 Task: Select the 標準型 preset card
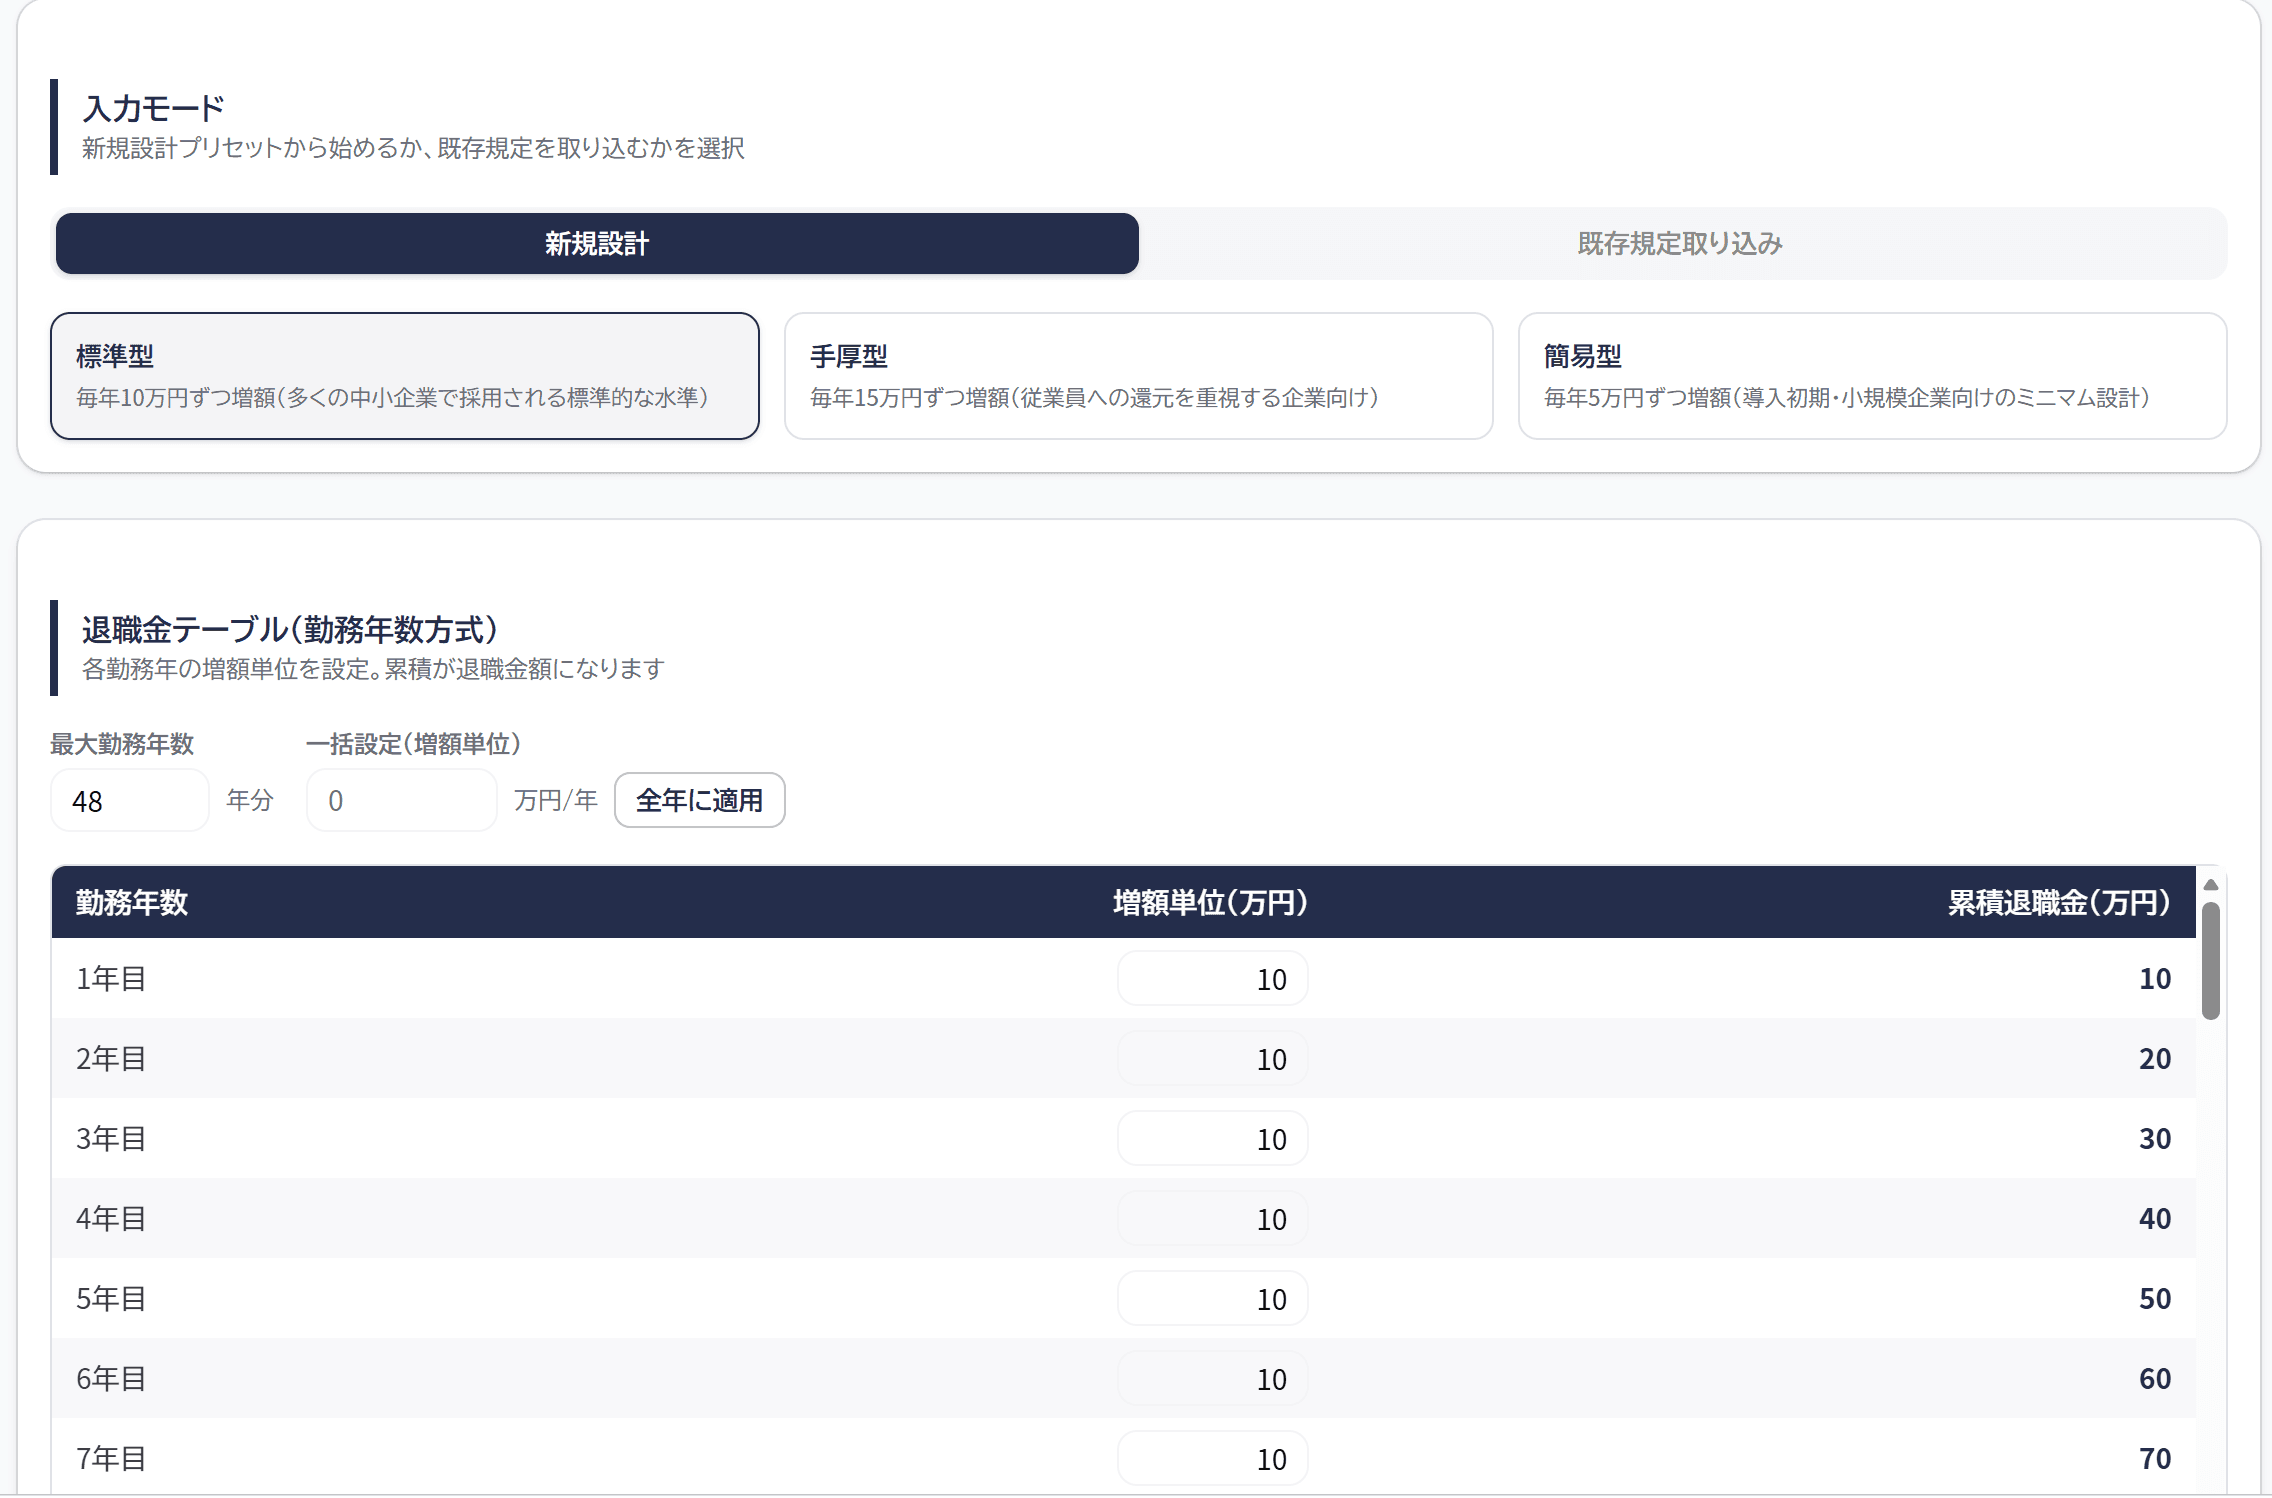405,376
